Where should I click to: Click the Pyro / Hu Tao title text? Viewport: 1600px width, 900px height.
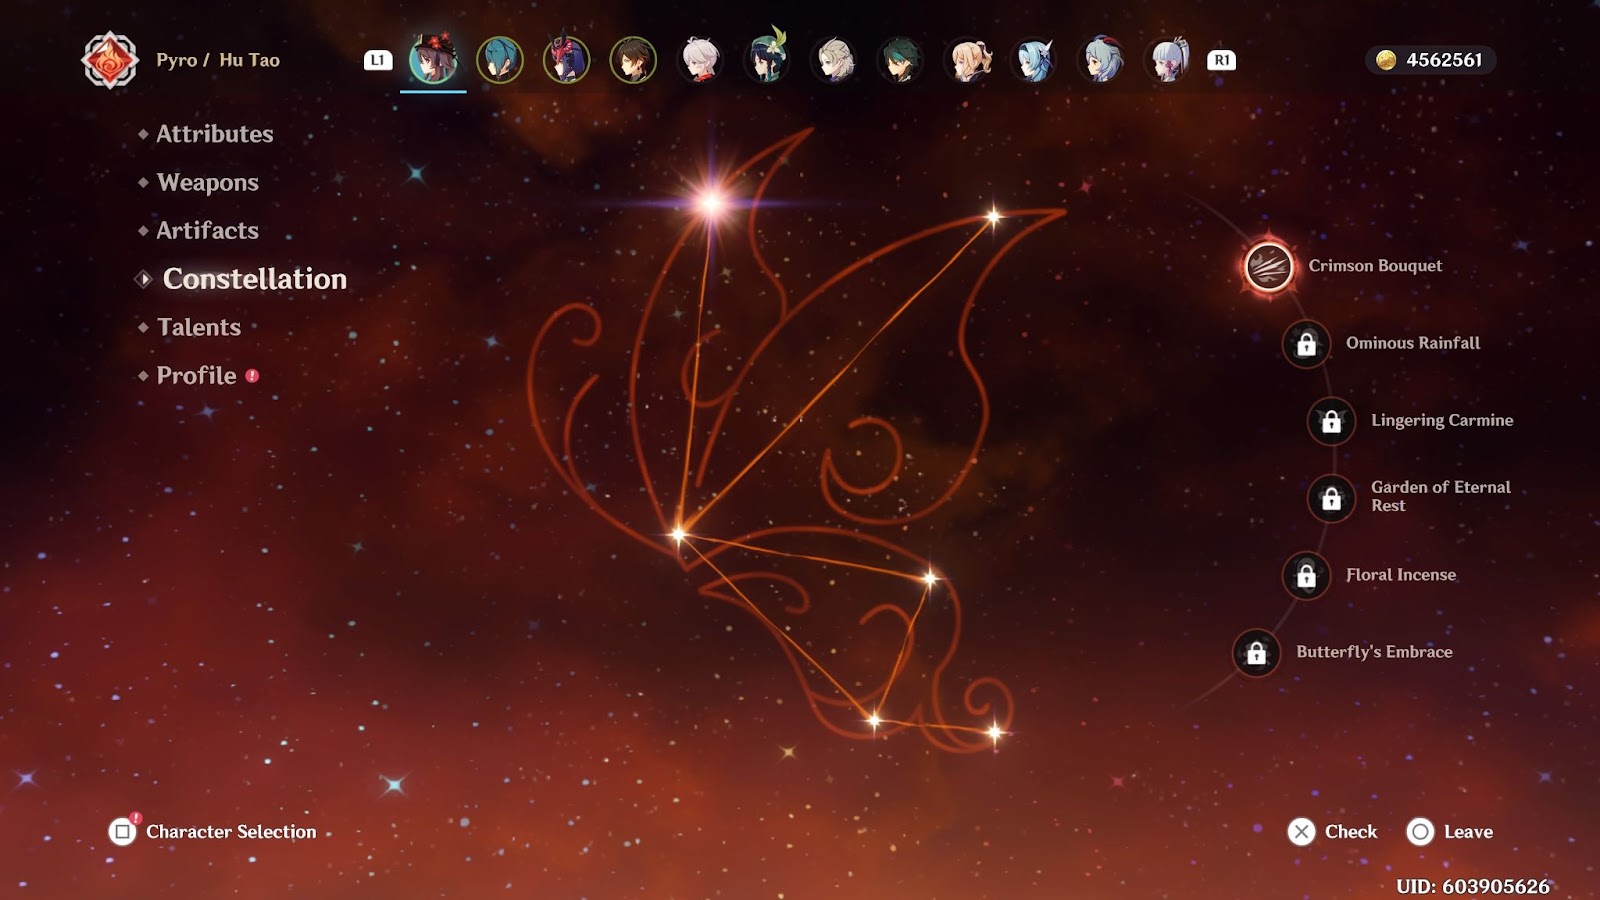218,60
